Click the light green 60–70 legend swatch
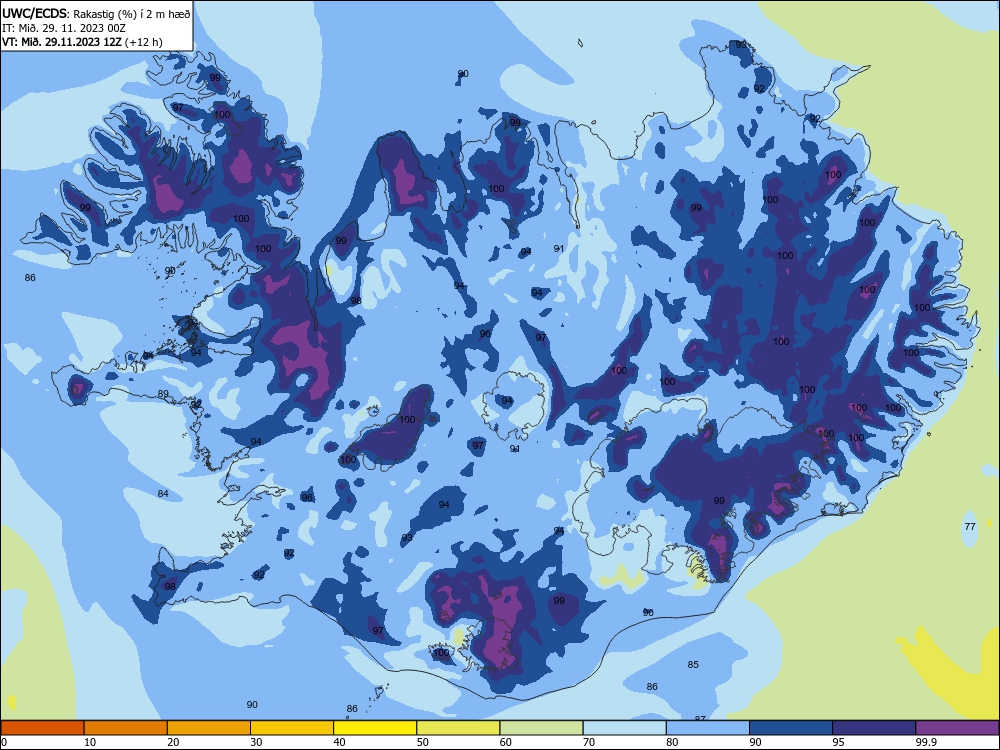1000x750 pixels. [x=541, y=728]
